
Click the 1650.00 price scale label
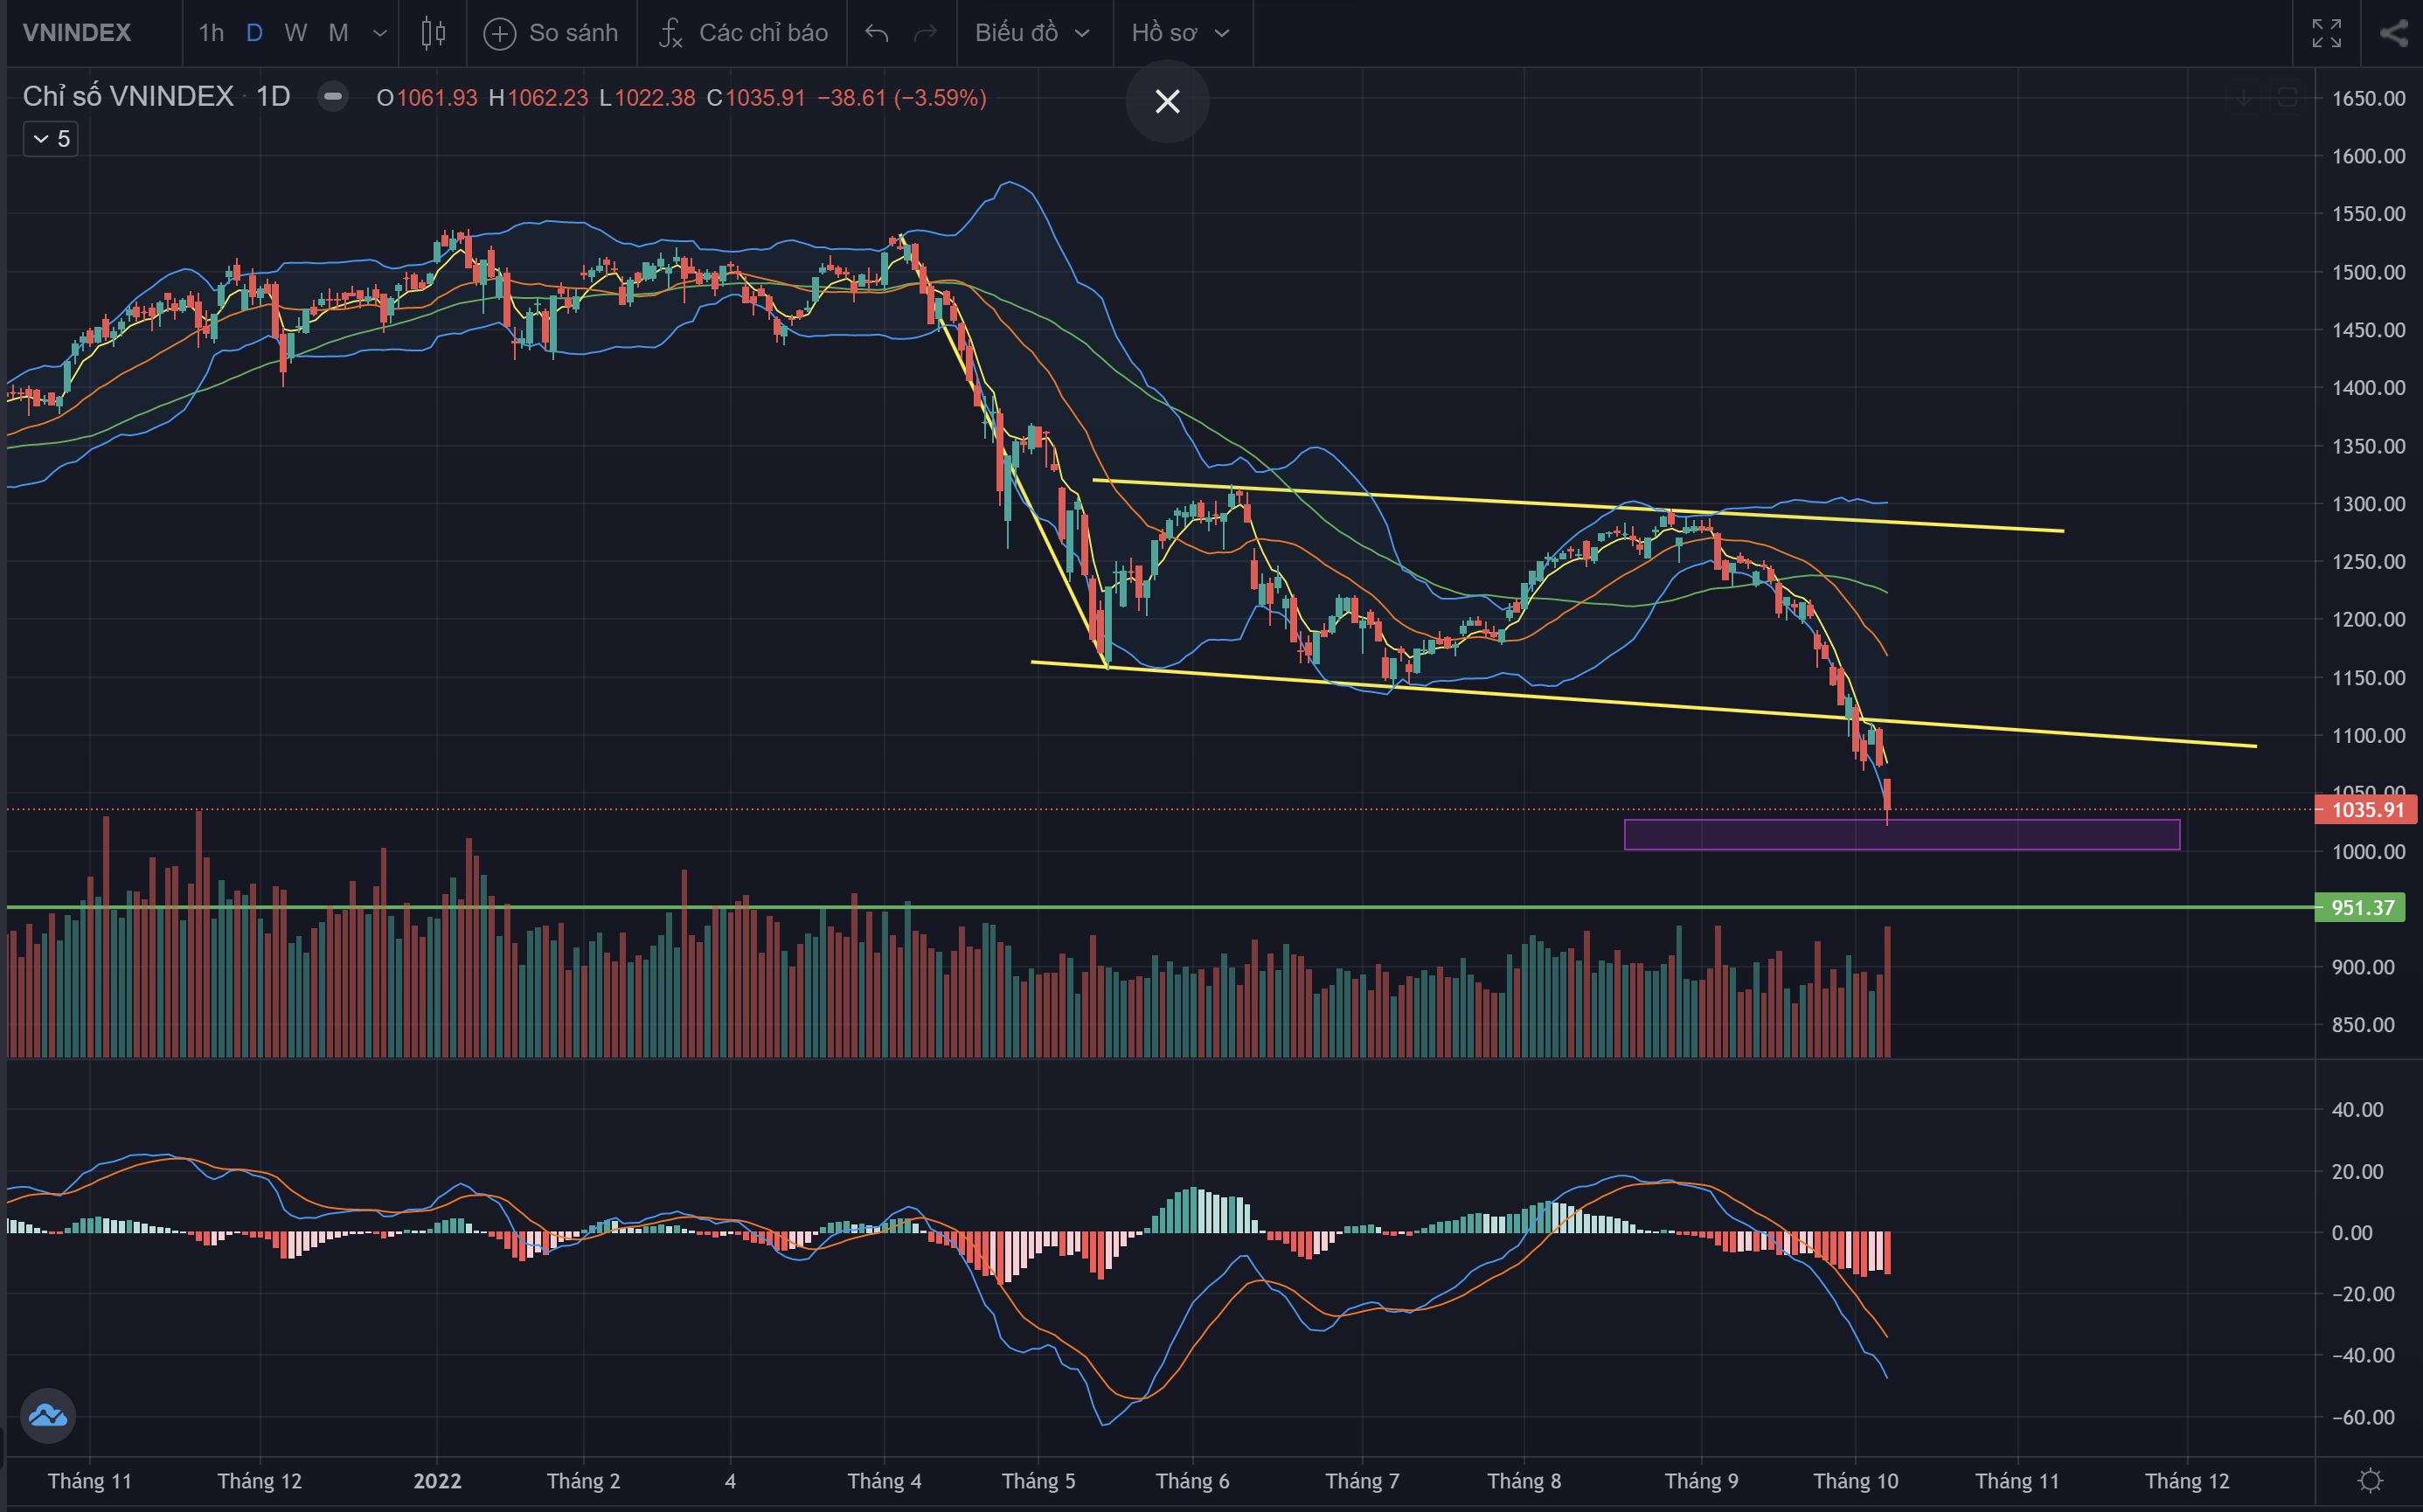(x=2368, y=98)
